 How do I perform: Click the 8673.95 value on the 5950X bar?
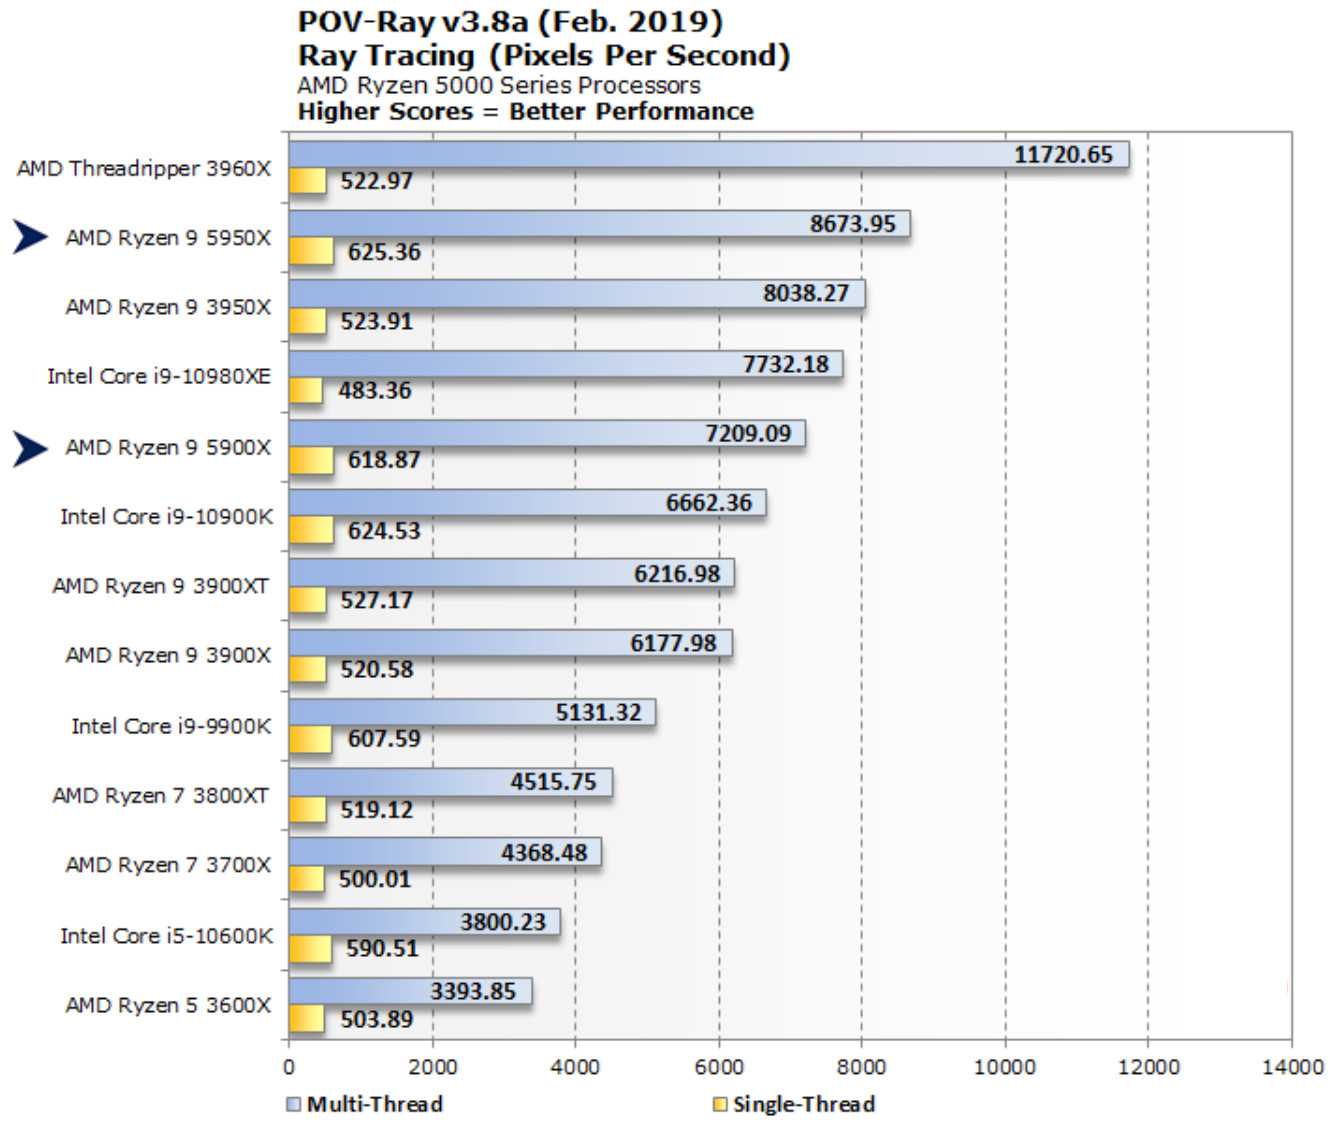click(852, 224)
